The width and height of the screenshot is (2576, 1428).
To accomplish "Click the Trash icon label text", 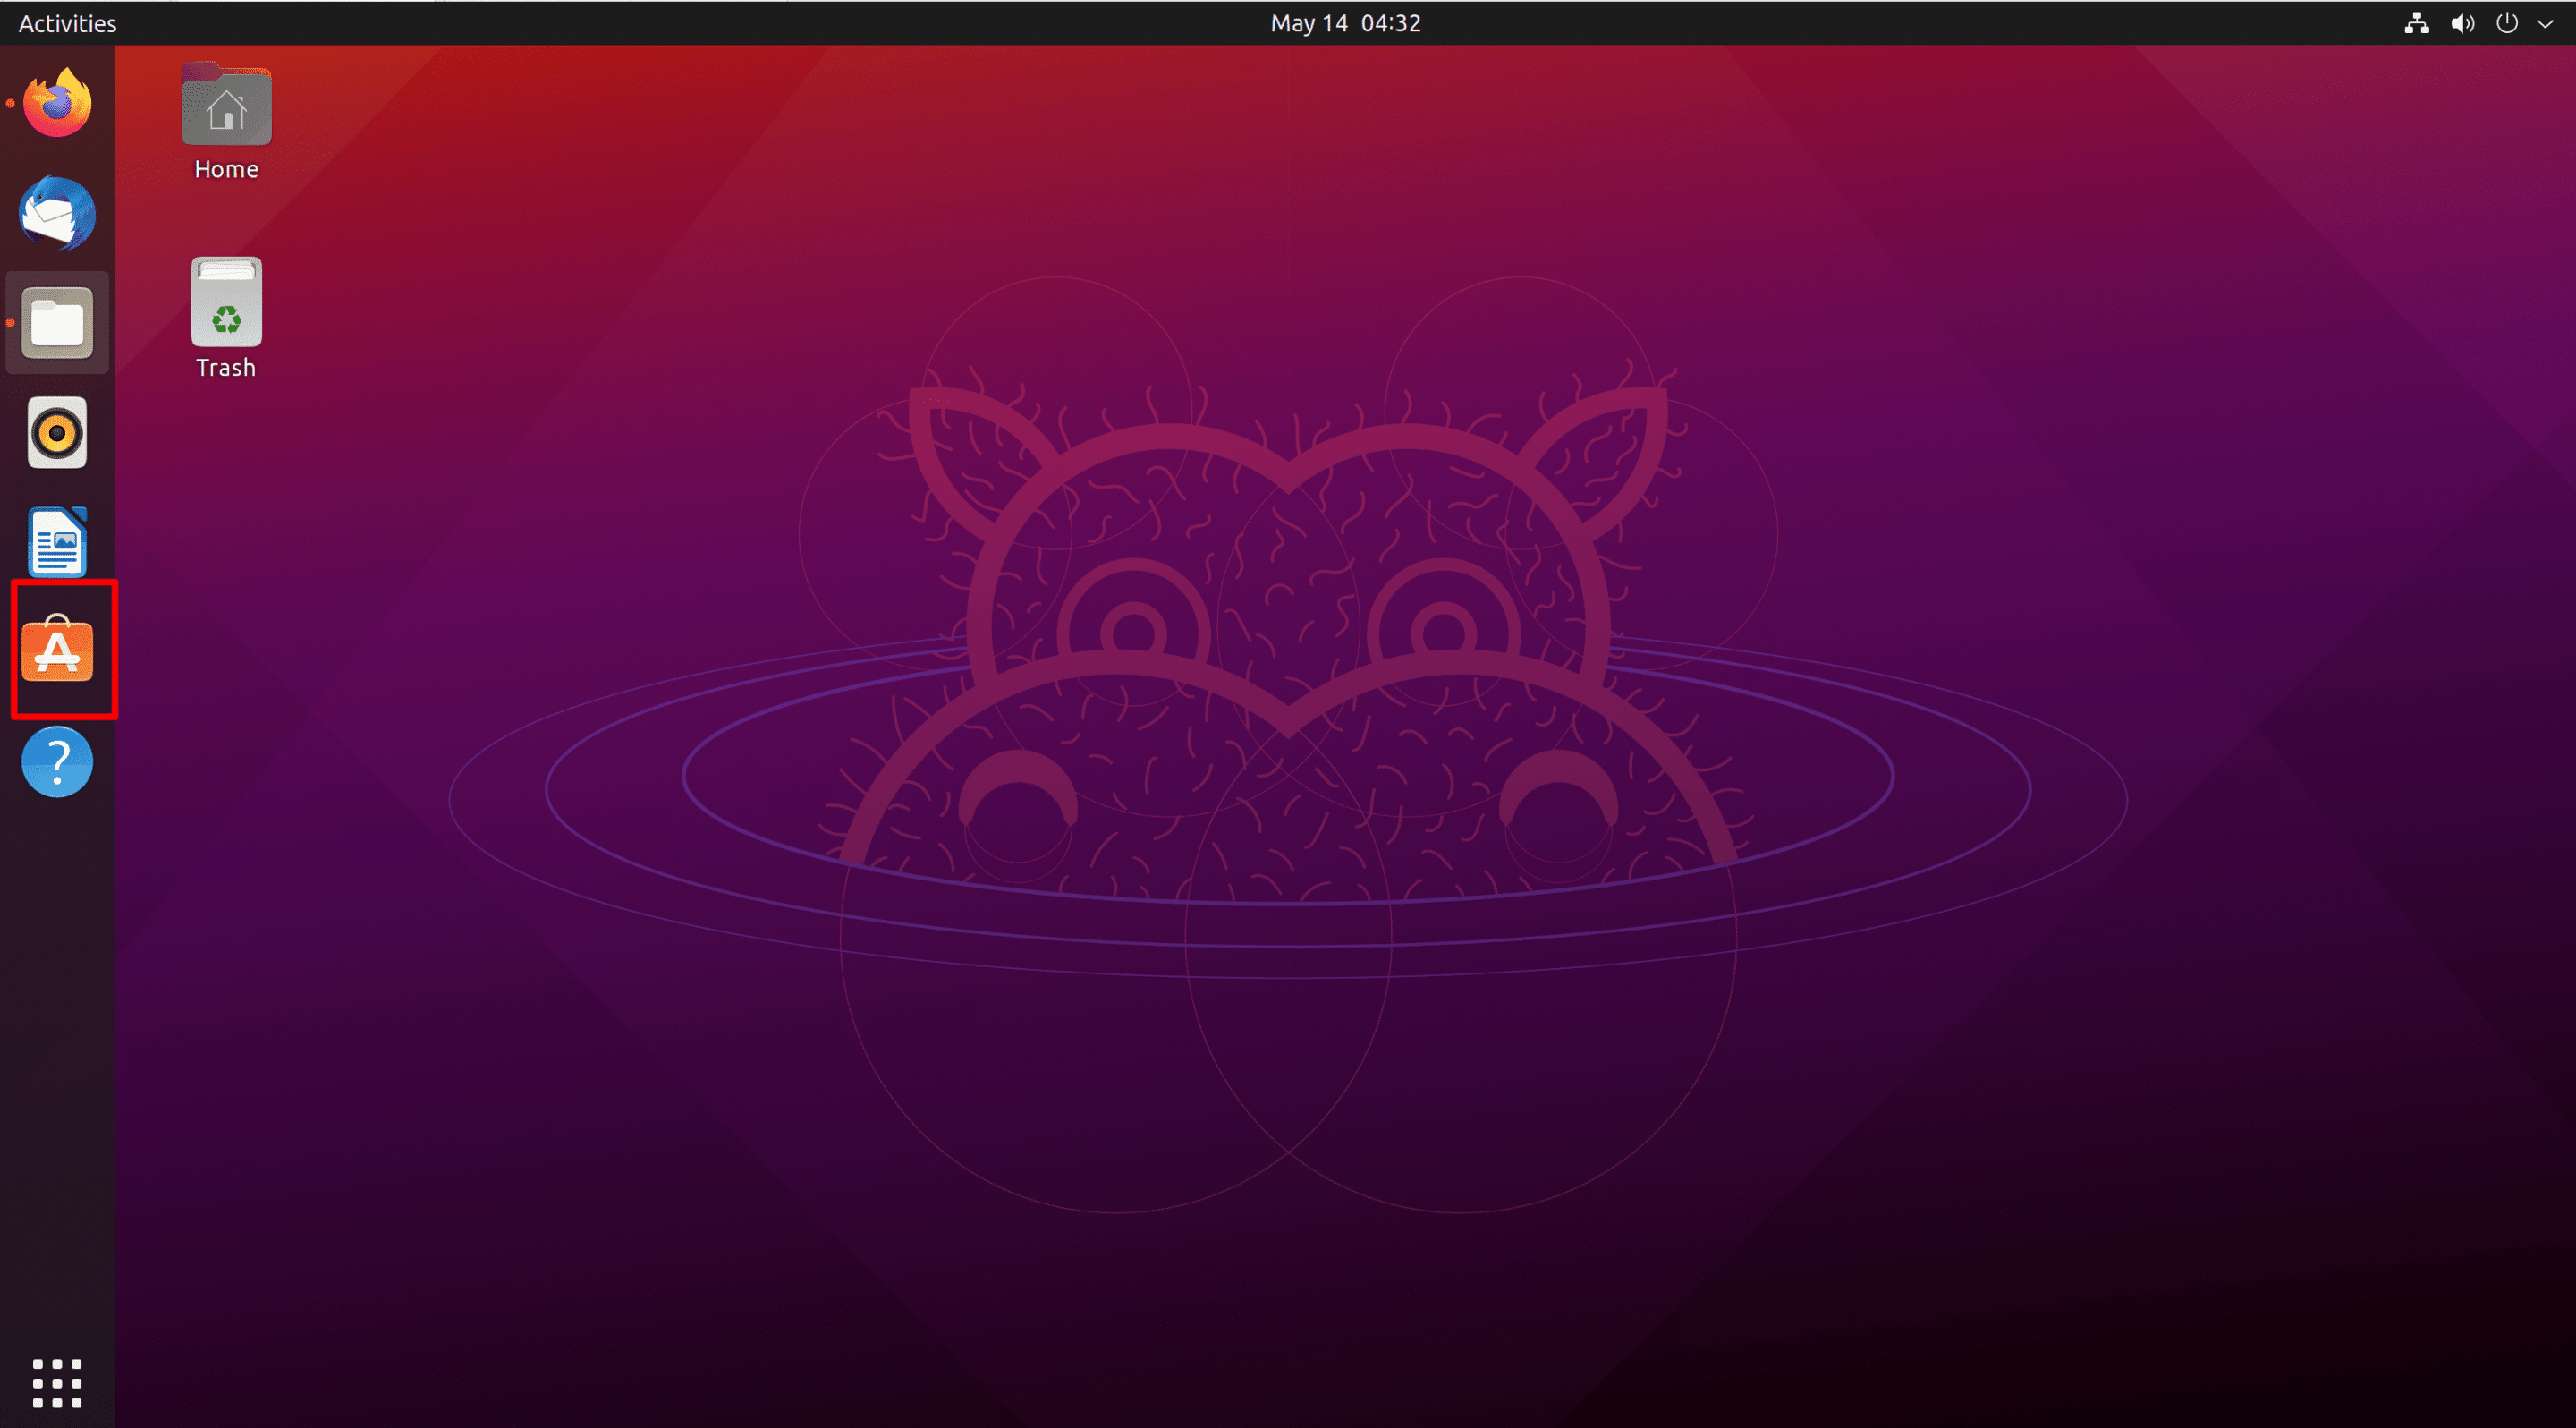I will coord(226,368).
